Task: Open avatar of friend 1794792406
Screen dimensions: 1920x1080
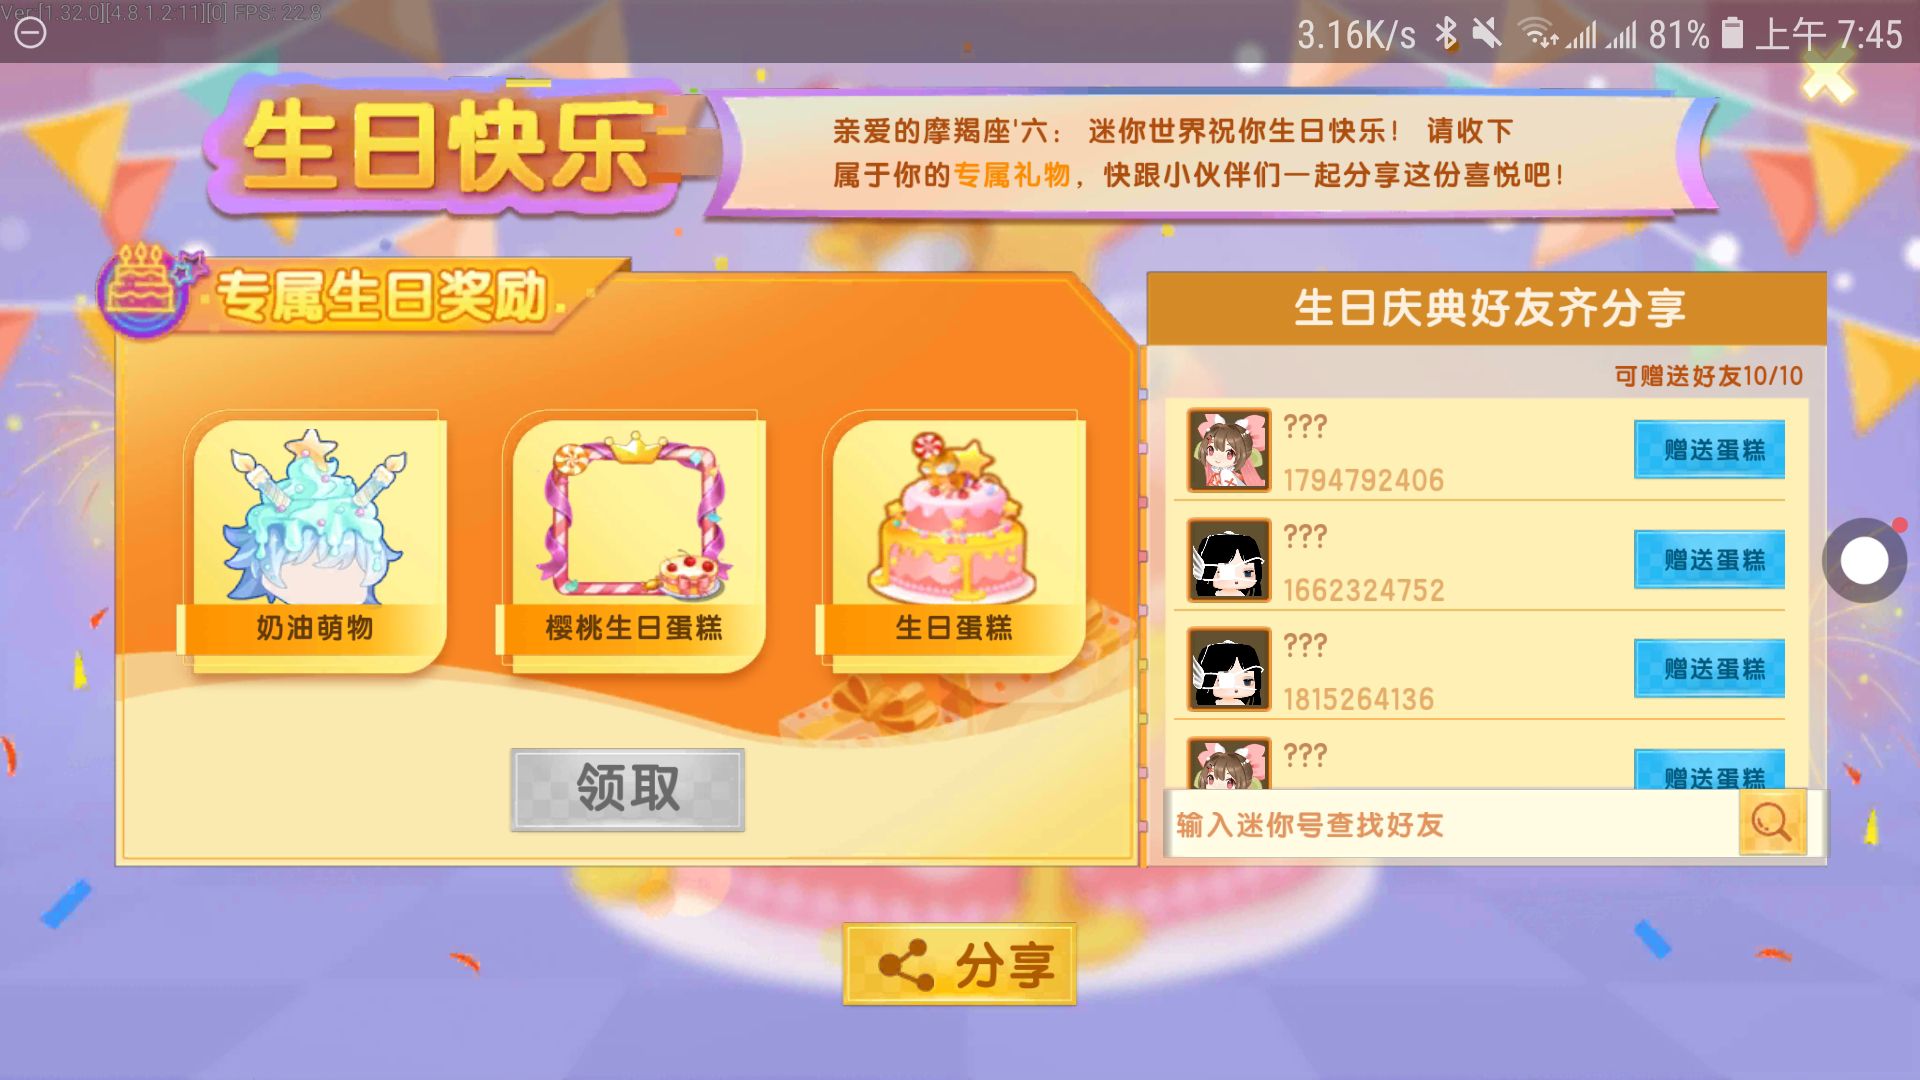Action: click(x=1229, y=450)
